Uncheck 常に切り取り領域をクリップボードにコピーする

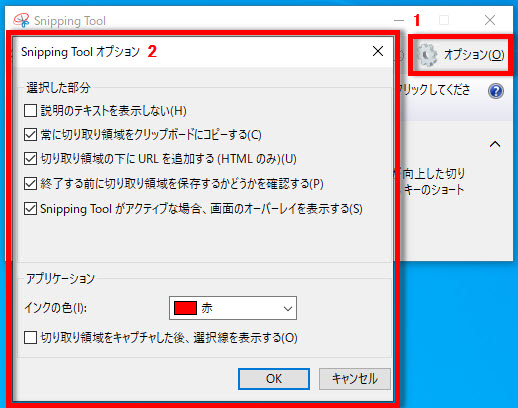coord(30,135)
